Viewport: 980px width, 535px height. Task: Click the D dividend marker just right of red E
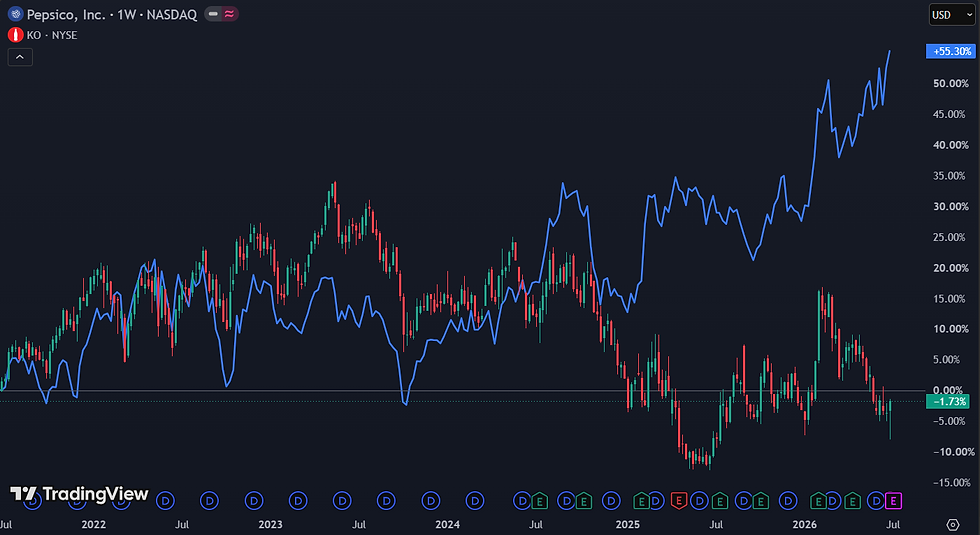699,501
